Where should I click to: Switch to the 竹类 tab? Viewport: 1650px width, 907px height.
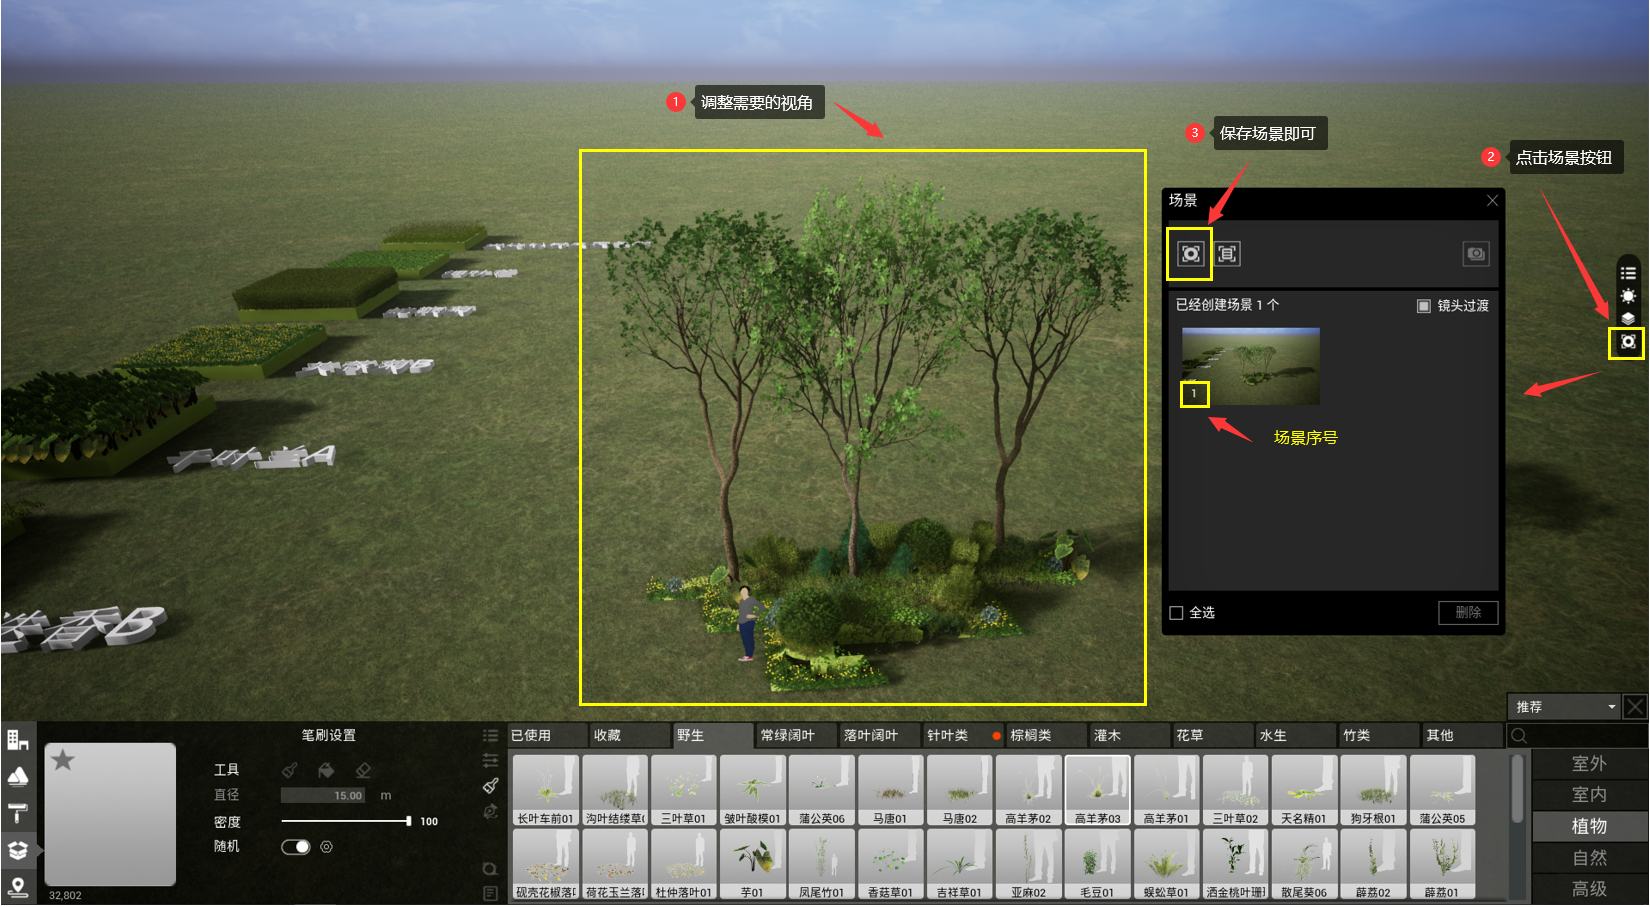[x=1379, y=736]
